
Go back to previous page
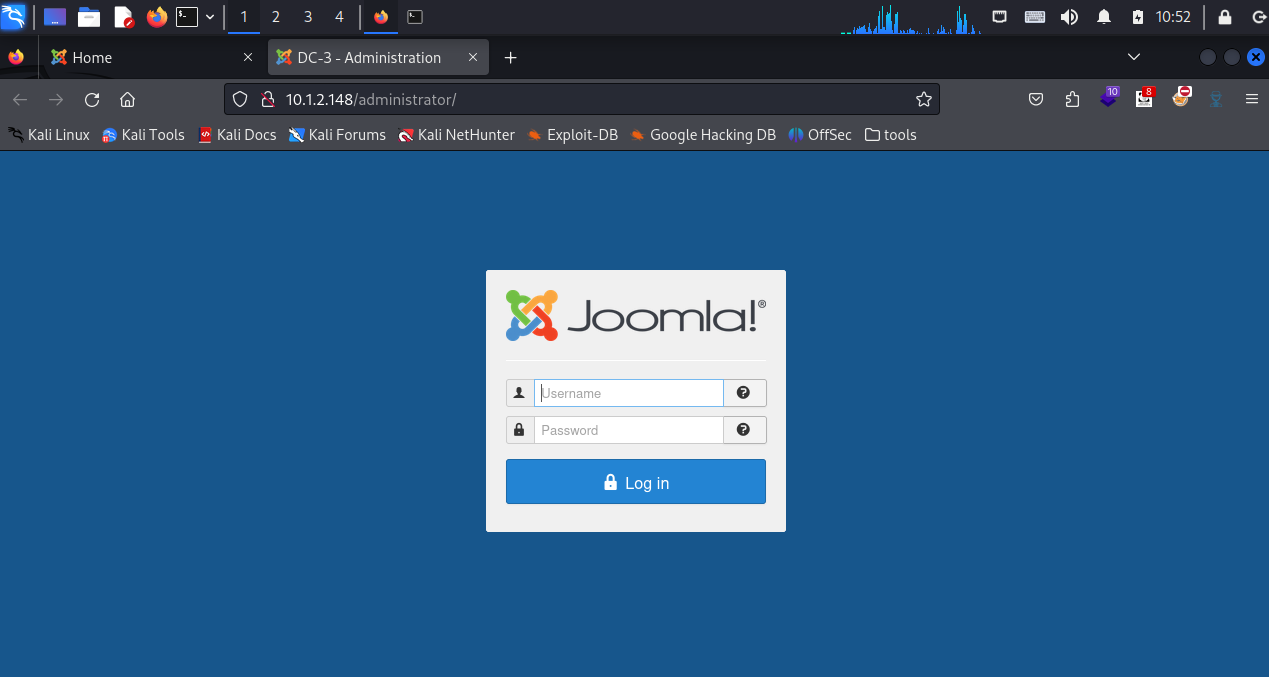point(20,99)
